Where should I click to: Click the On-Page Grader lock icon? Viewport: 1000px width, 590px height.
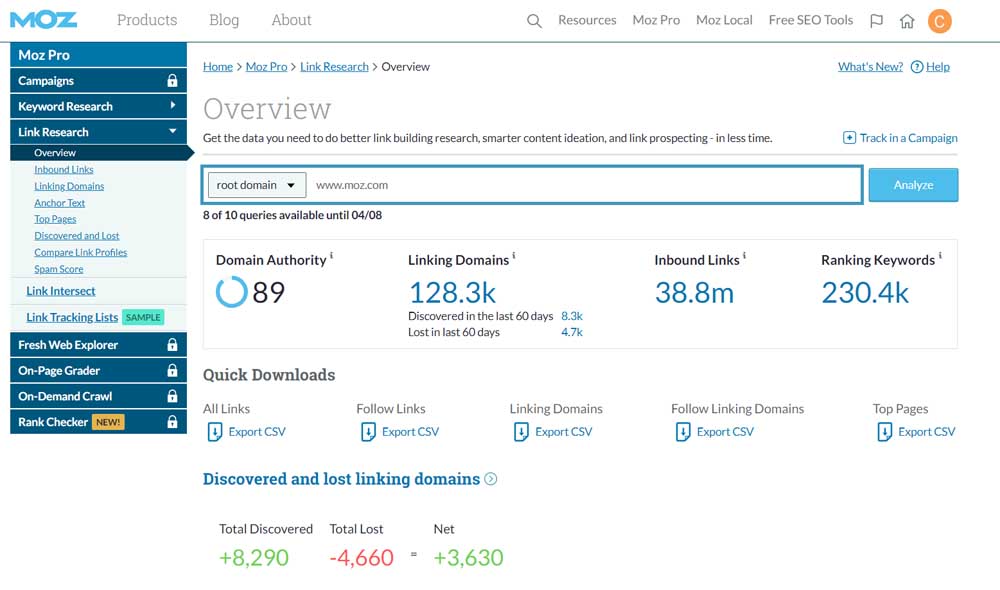coord(172,370)
